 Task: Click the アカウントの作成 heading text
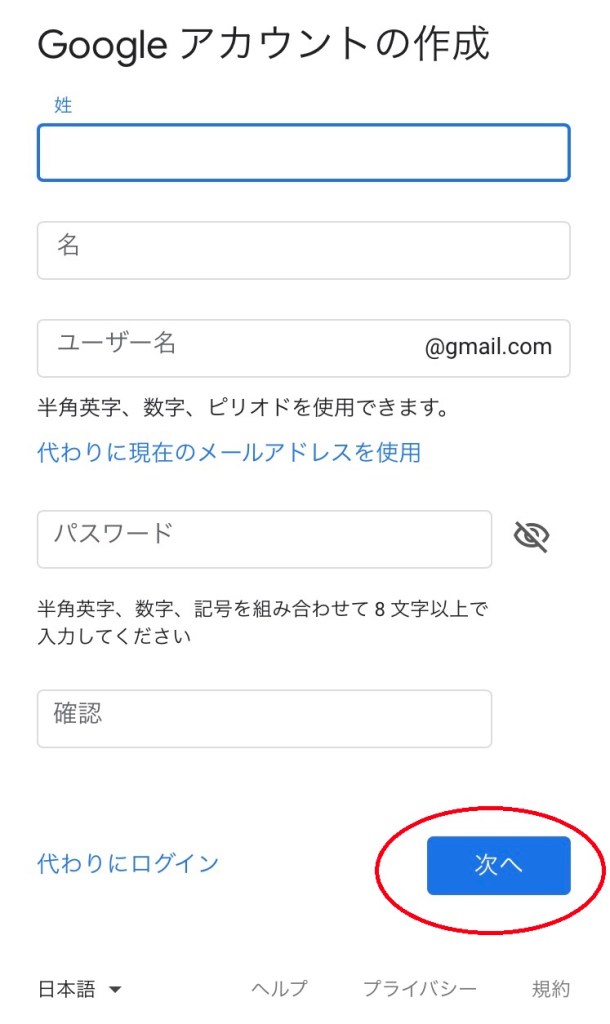pyautogui.click(x=334, y=45)
